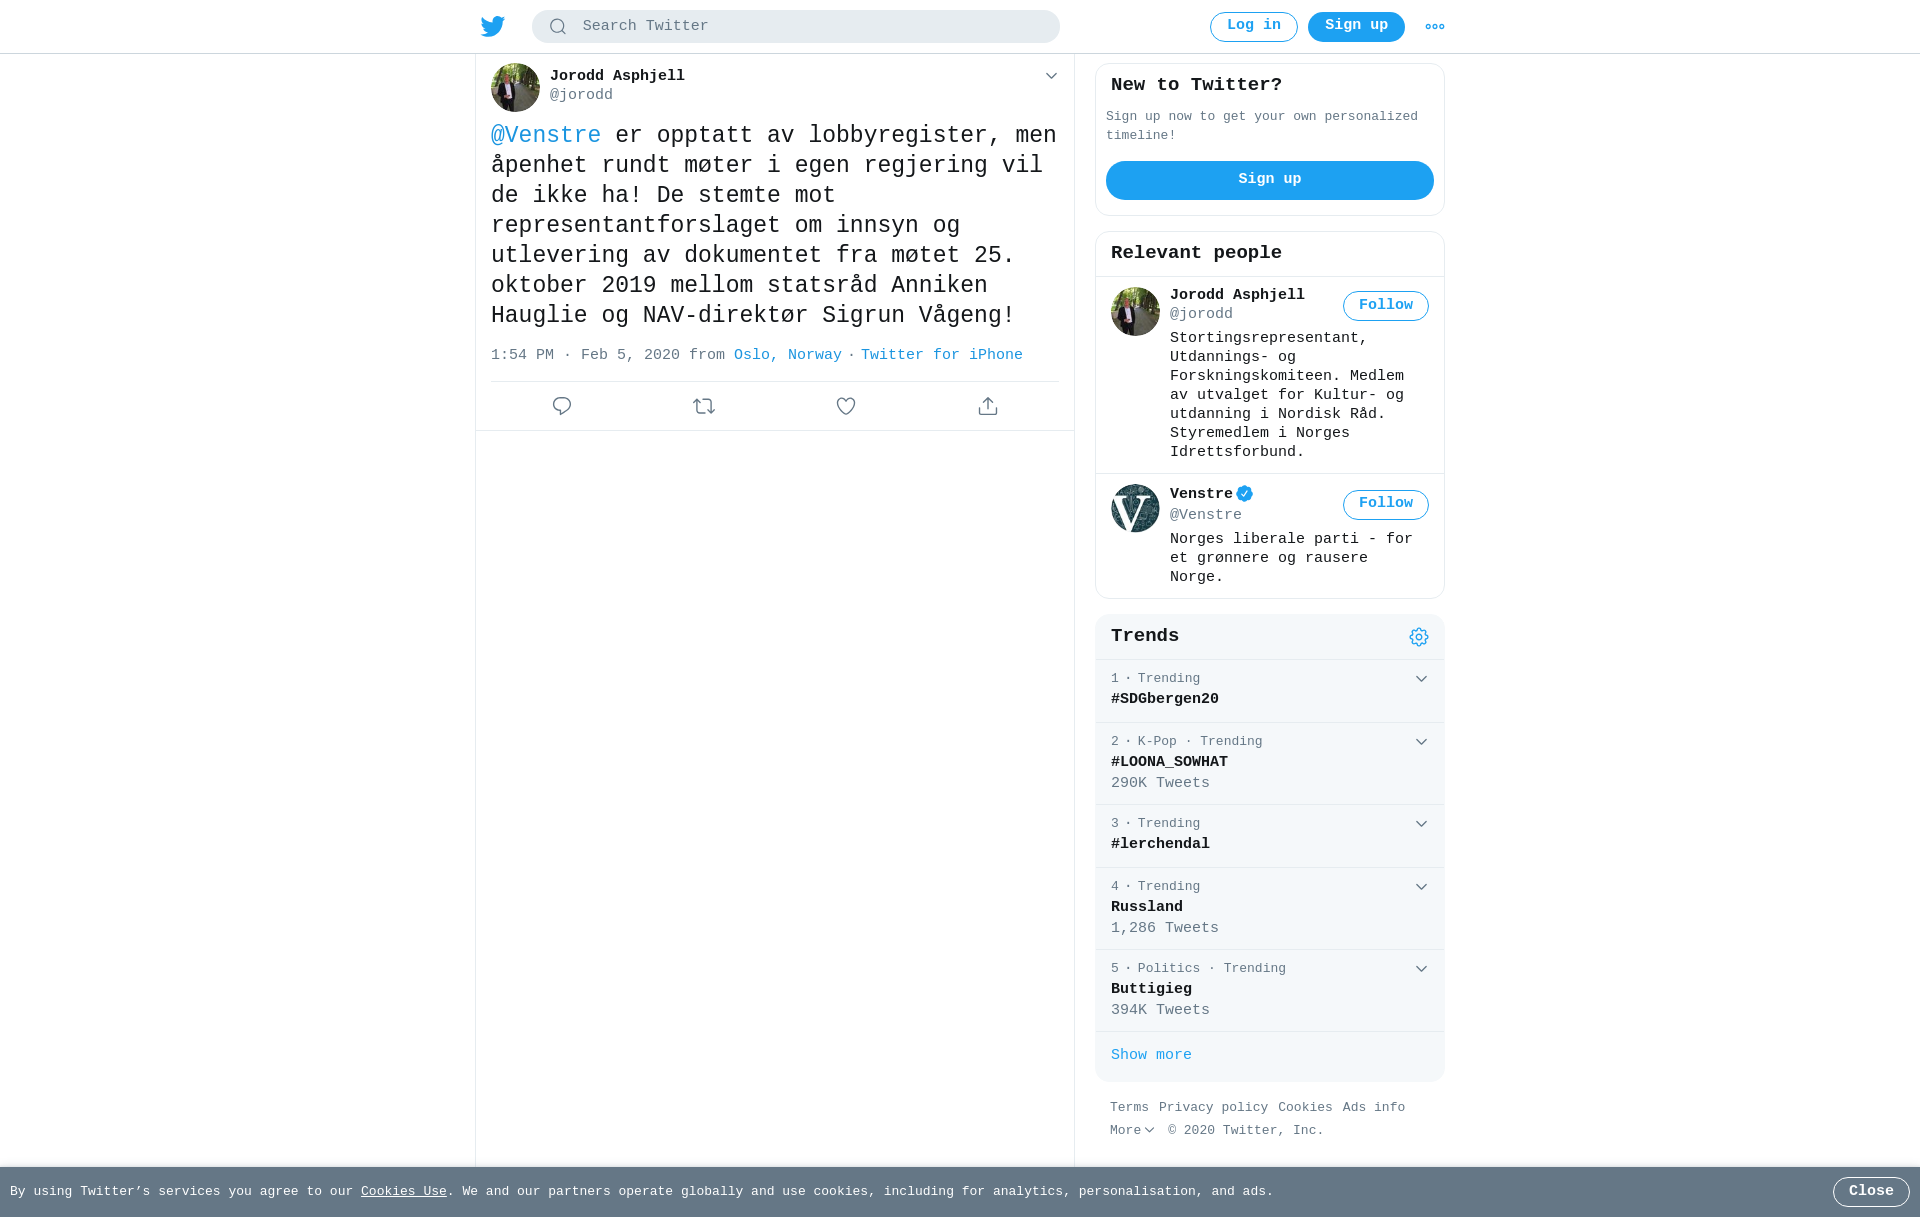Follow Jorodd Asphjell in Relevant people
Image resolution: width=1920 pixels, height=1217 pixels.
(x=1386, y=306)
